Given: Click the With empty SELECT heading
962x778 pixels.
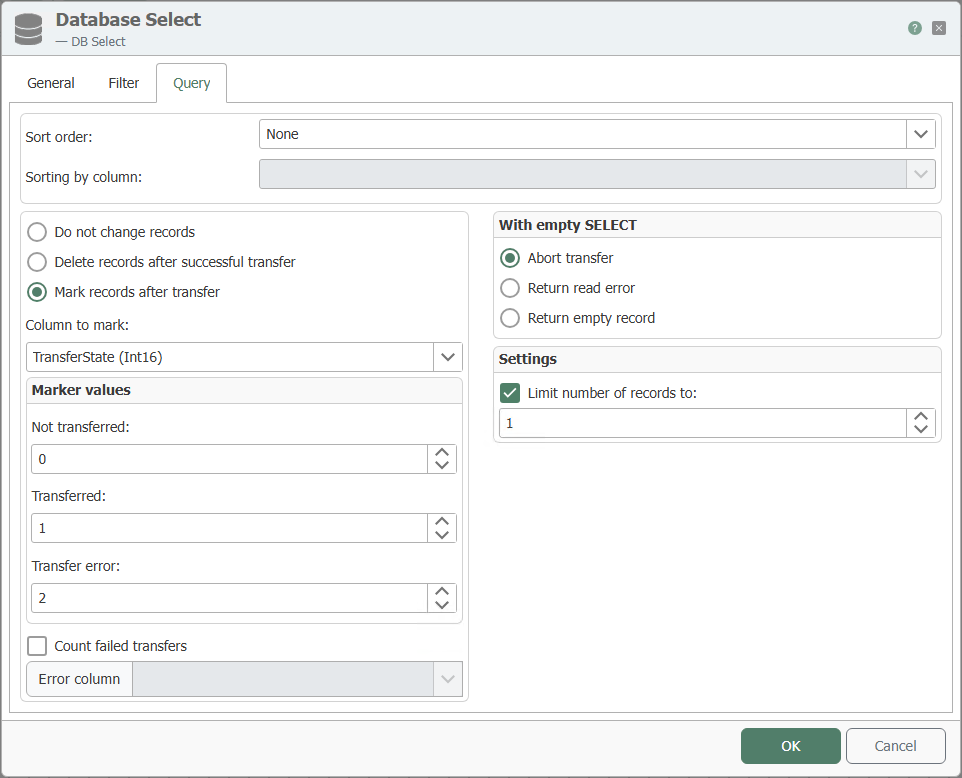Looking at the screenshot, I should pos(568,225).
